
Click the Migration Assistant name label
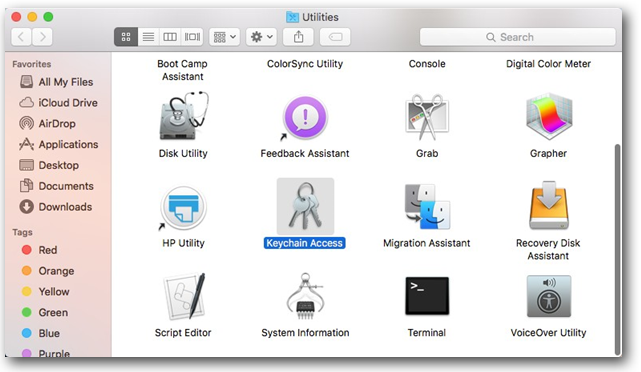(x=427, y=243)
